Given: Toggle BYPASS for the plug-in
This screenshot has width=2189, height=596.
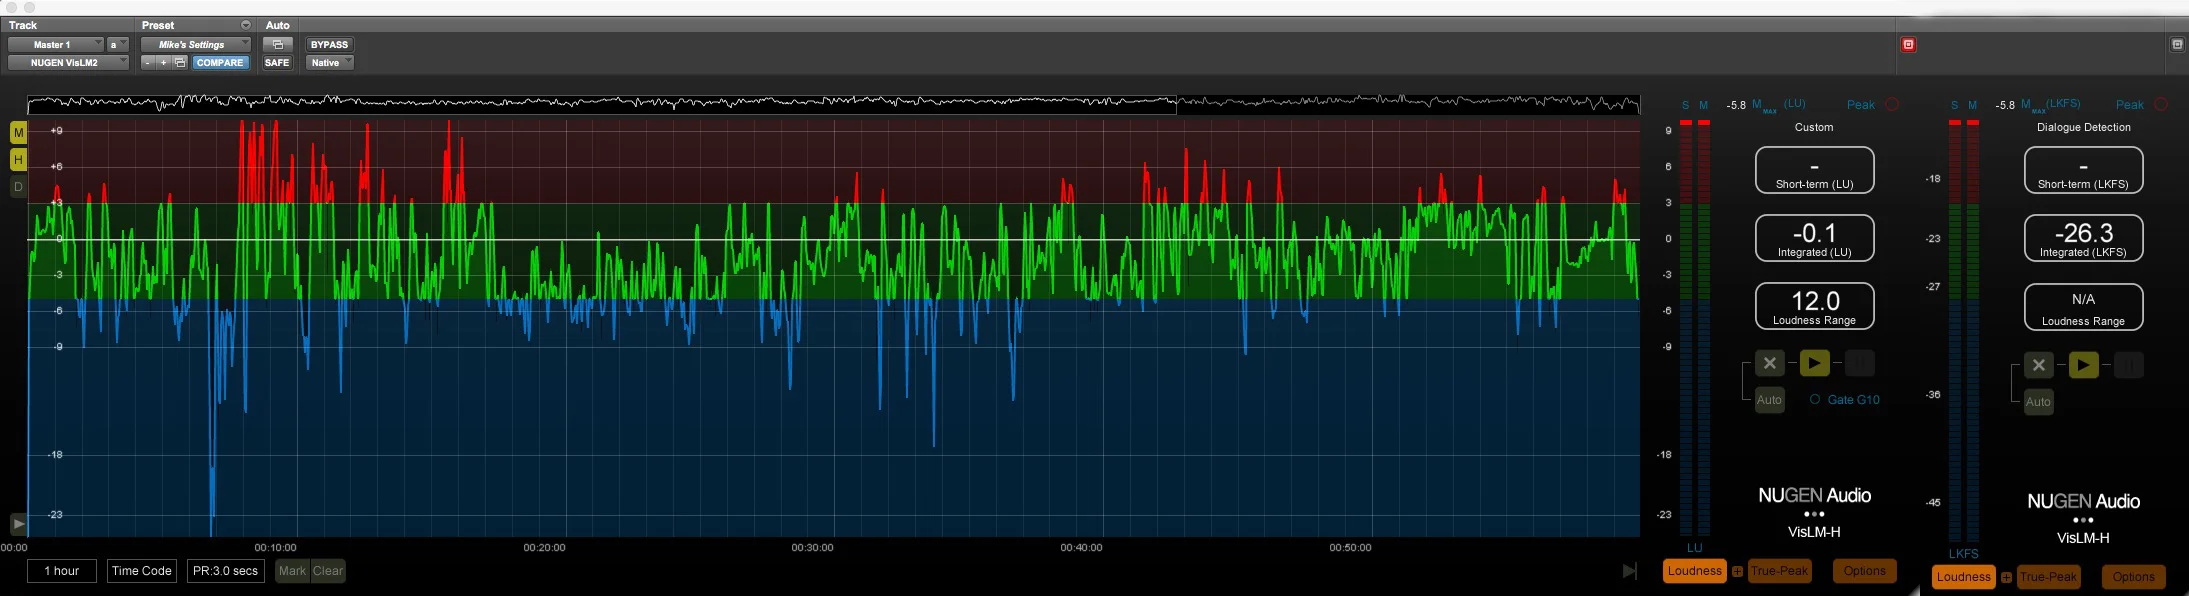Looking at the screenshot, I should click(329, 45).
